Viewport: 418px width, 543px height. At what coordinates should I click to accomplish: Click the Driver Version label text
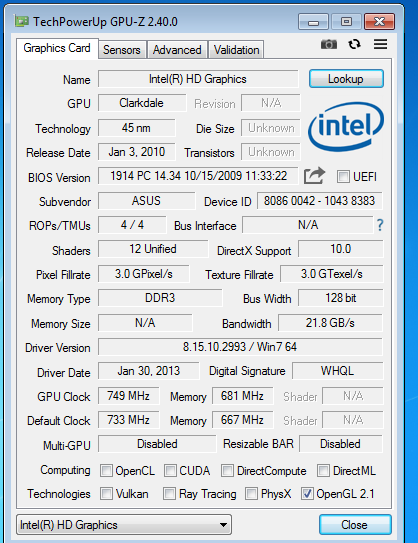58,348
